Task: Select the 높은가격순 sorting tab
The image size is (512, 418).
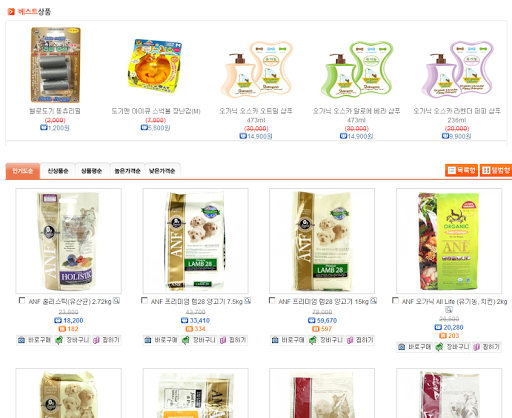Action: click(x=127, y=171)
